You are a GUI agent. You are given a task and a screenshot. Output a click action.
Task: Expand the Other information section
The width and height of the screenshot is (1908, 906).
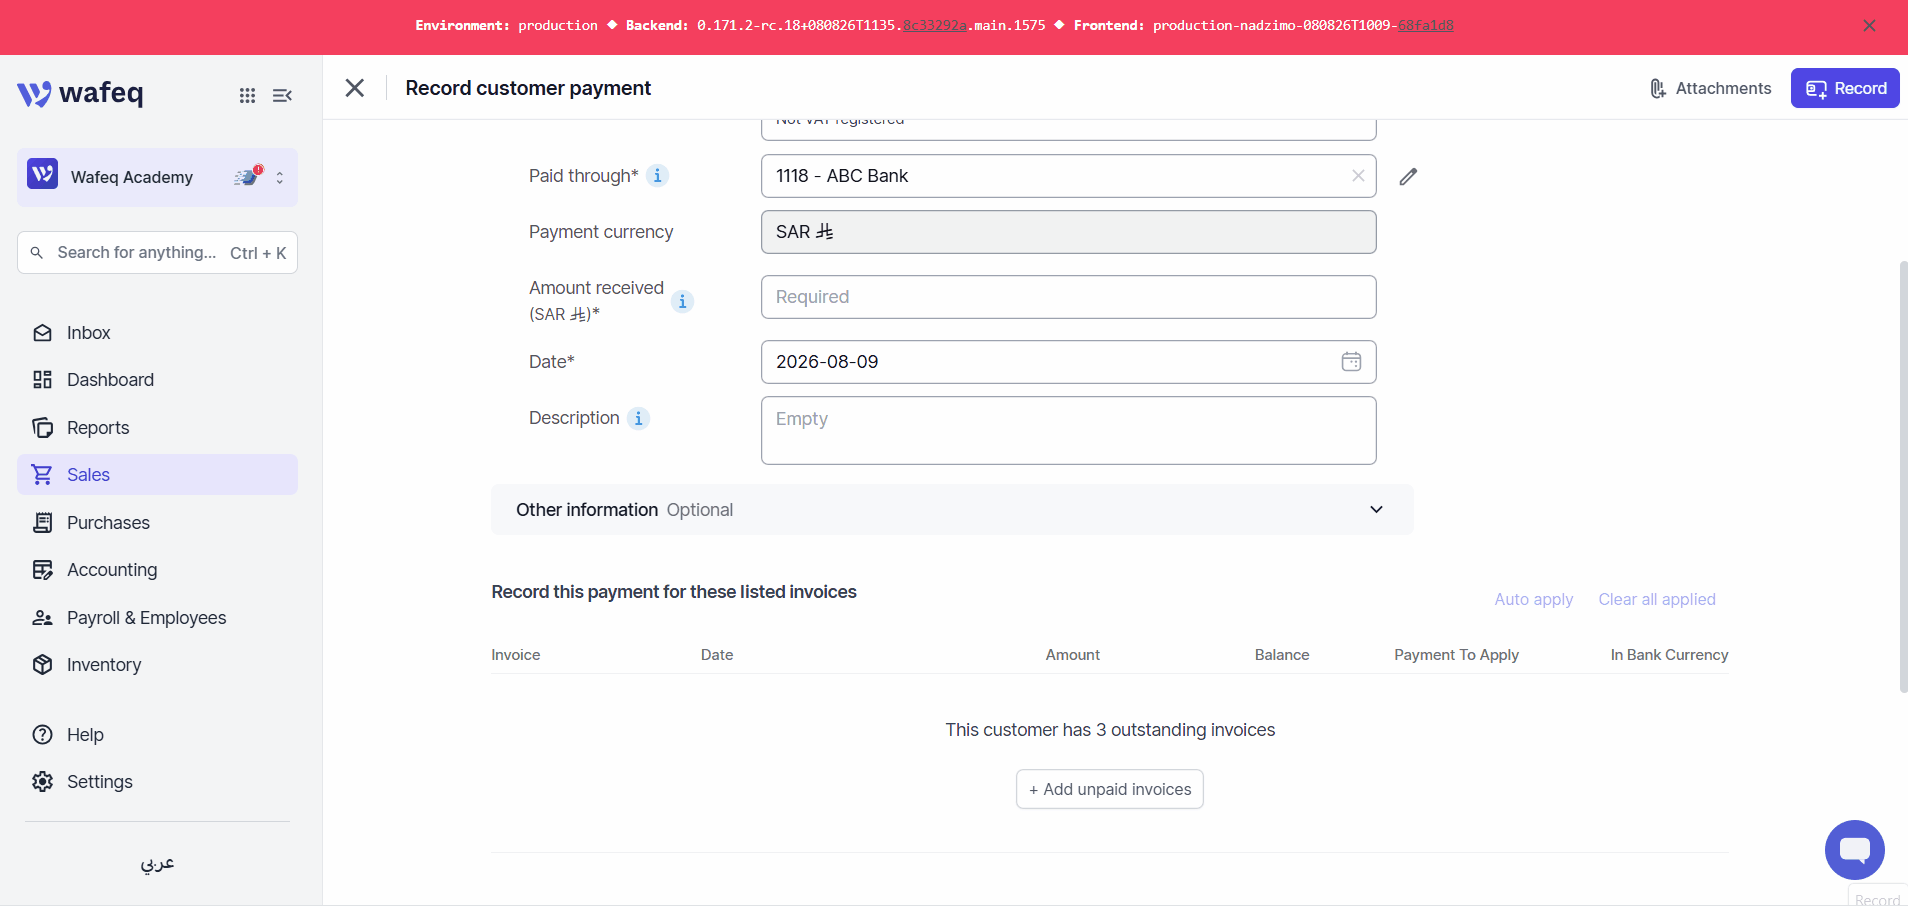click(x=951, y=510)
